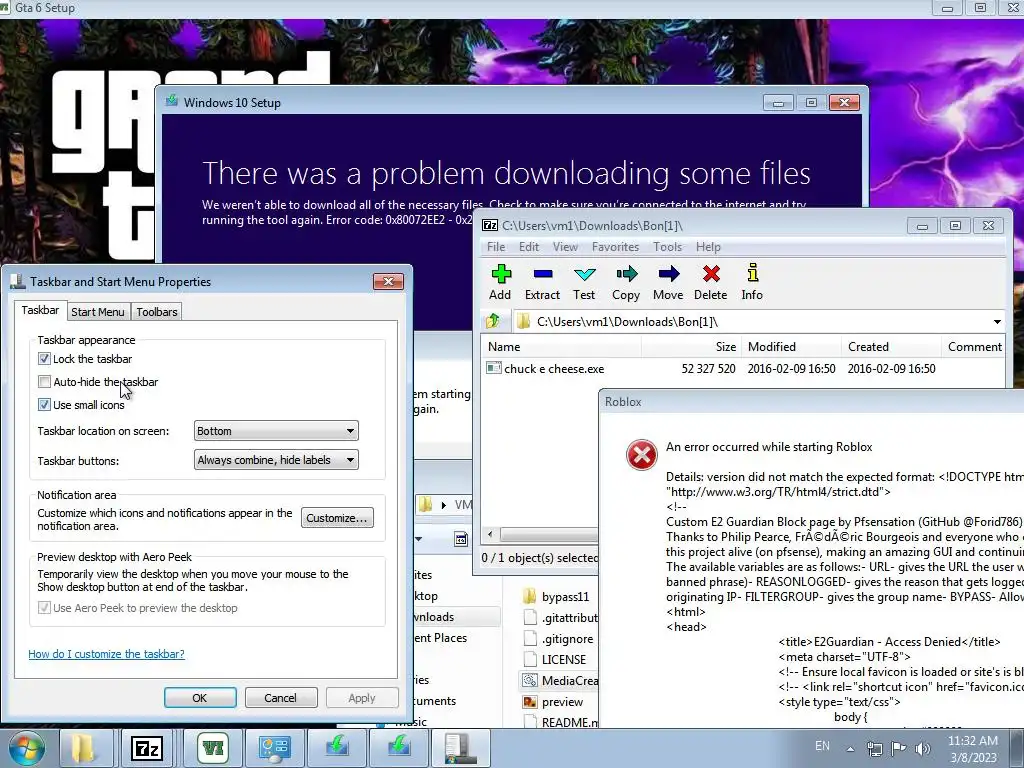Image resolution: width=1024 pixels, height=768 pixels.
Task: Switch to the Toolbars tab
Action: coord(157,312)
